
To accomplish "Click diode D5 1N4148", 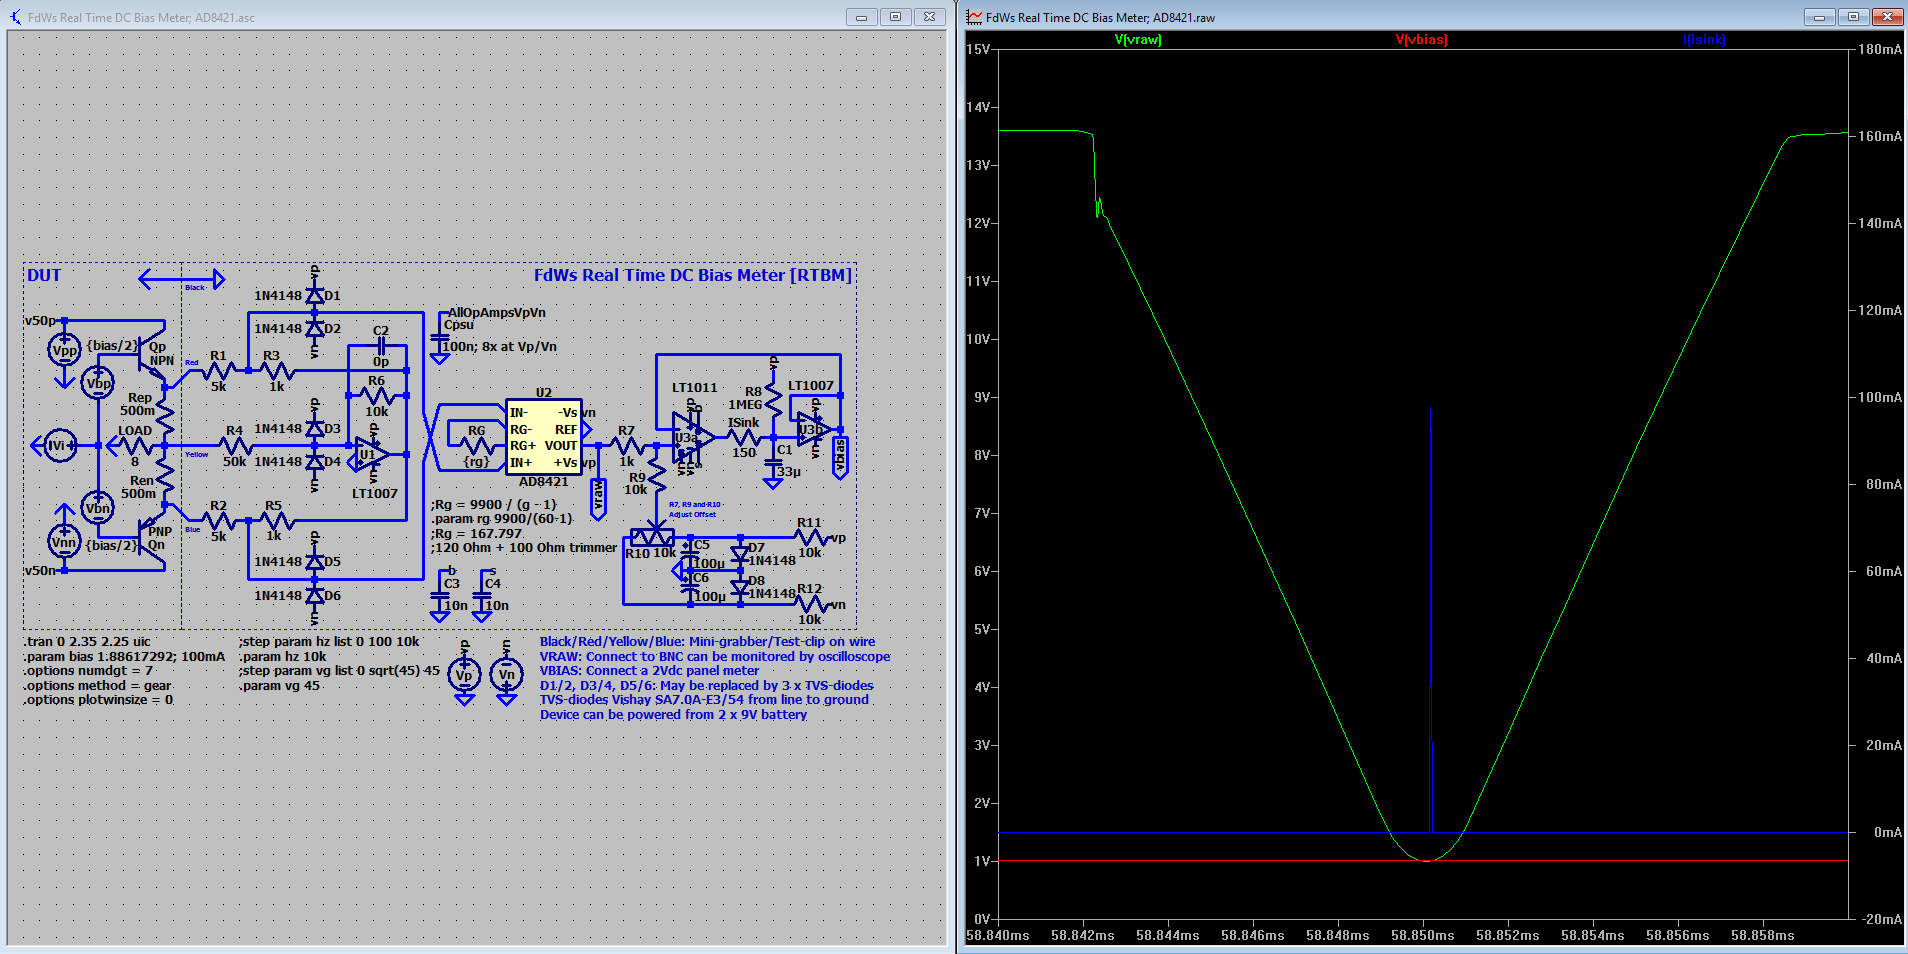I will pos(315,562).
